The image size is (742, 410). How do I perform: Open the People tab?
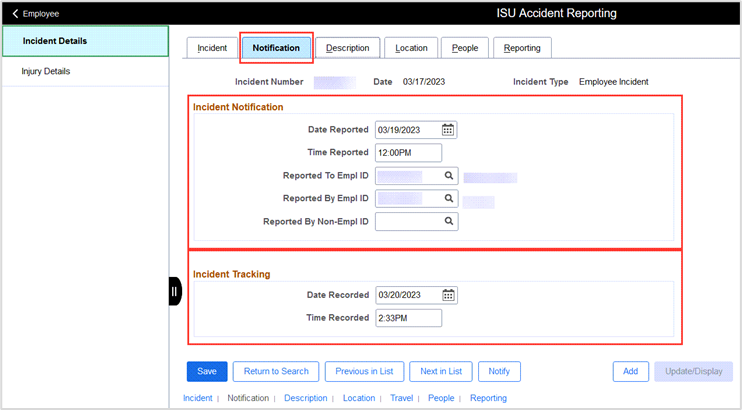click(465, 48)
